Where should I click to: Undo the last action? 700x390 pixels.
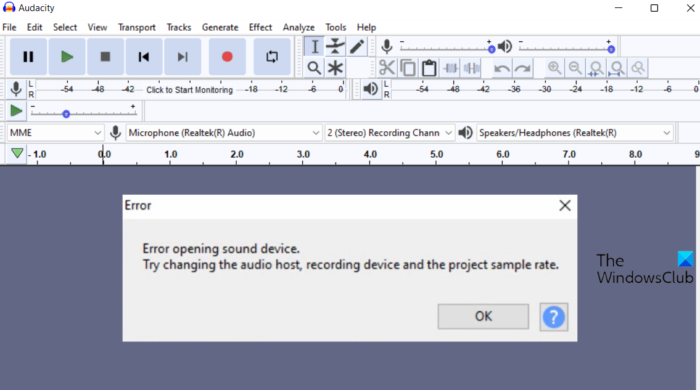tap(502, 68)
